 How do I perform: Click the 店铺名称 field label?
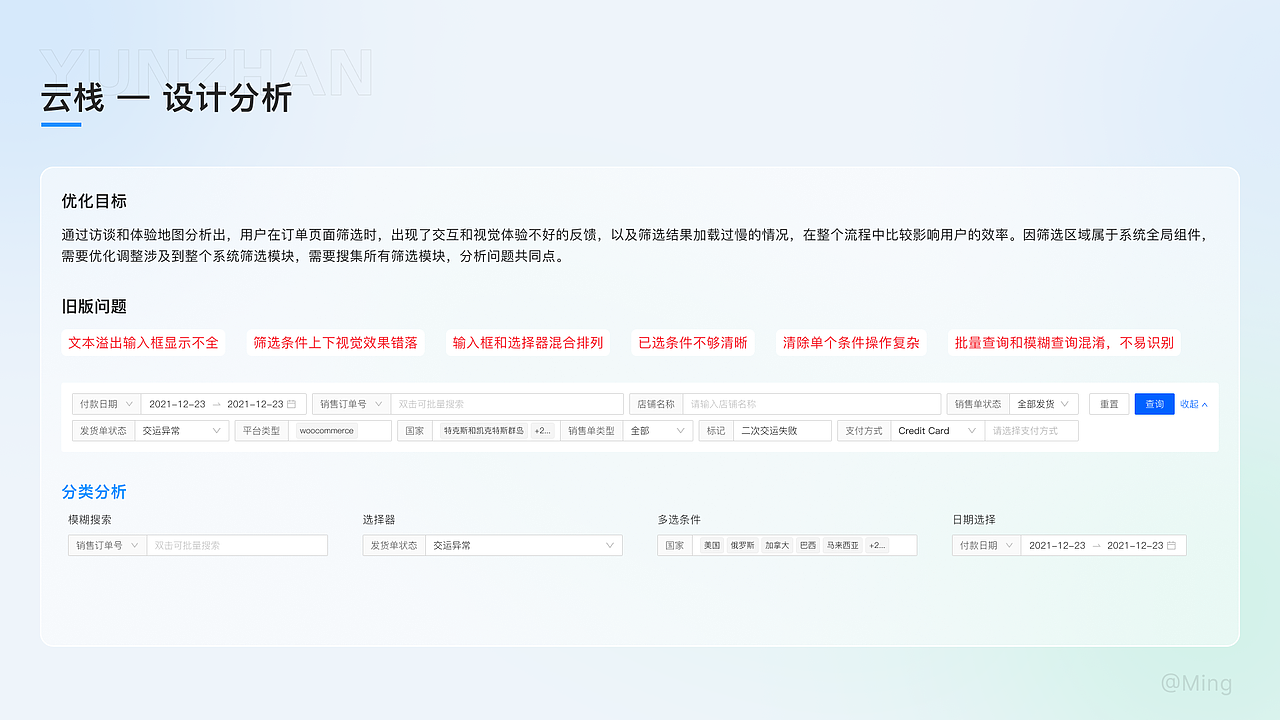point(656,404)
